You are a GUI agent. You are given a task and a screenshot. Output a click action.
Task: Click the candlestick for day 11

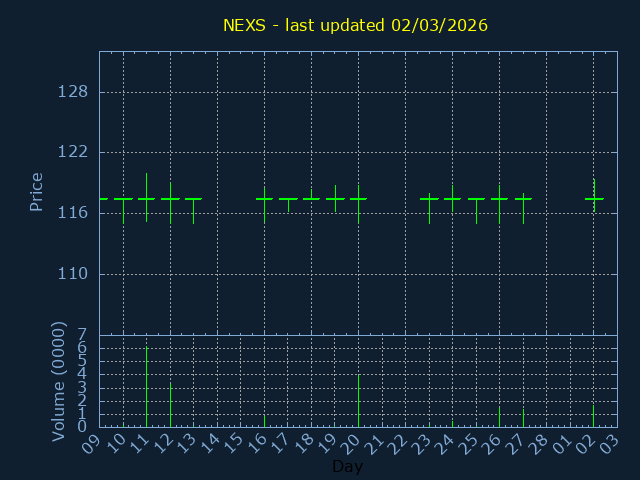tap(147, 198)
